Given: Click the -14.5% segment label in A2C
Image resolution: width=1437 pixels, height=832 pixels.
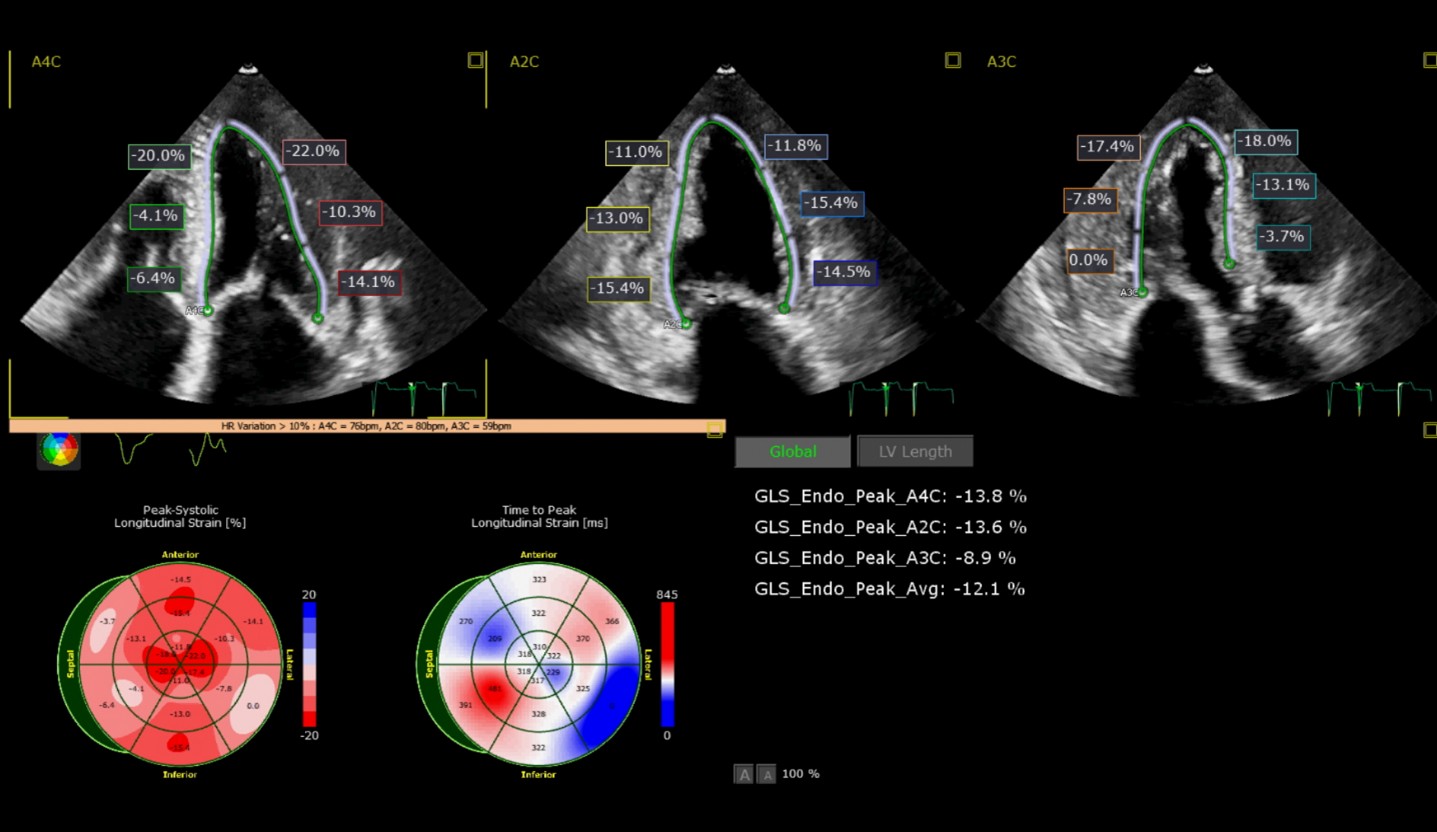Looking at the screenshot, I should click(x=844, y=272).
